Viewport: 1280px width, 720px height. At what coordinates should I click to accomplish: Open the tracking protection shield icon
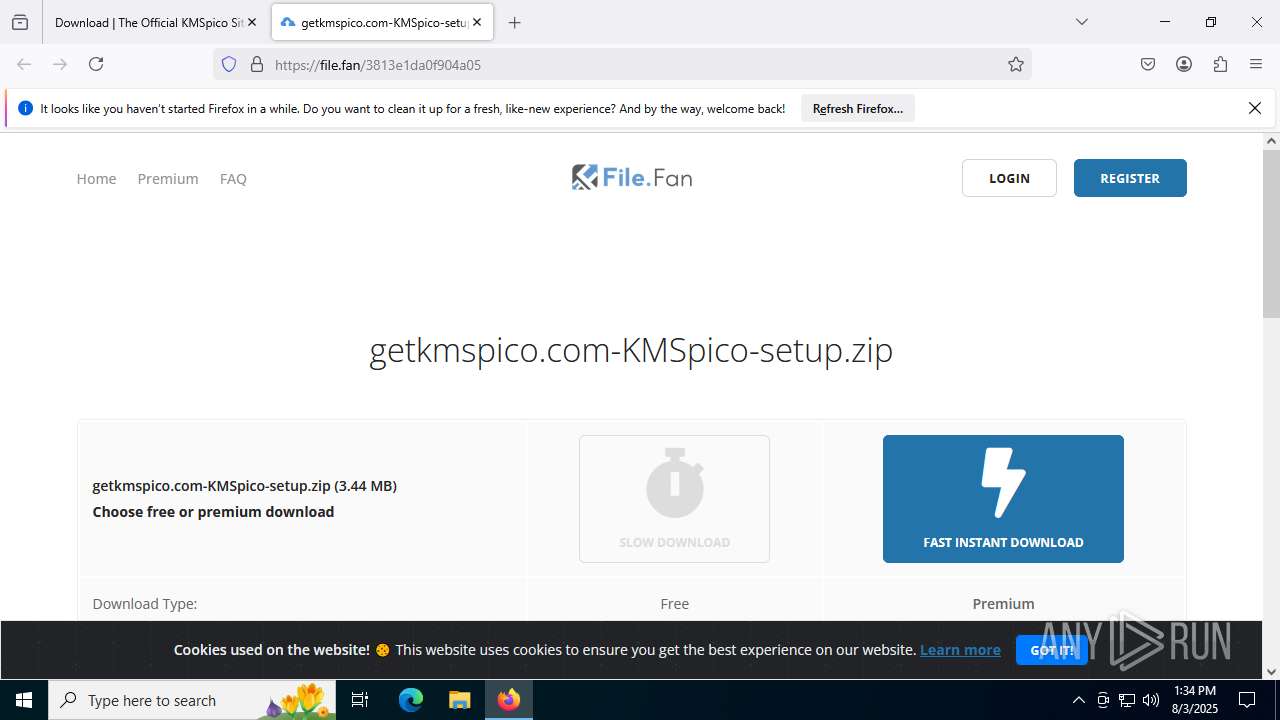pos(229,64)
